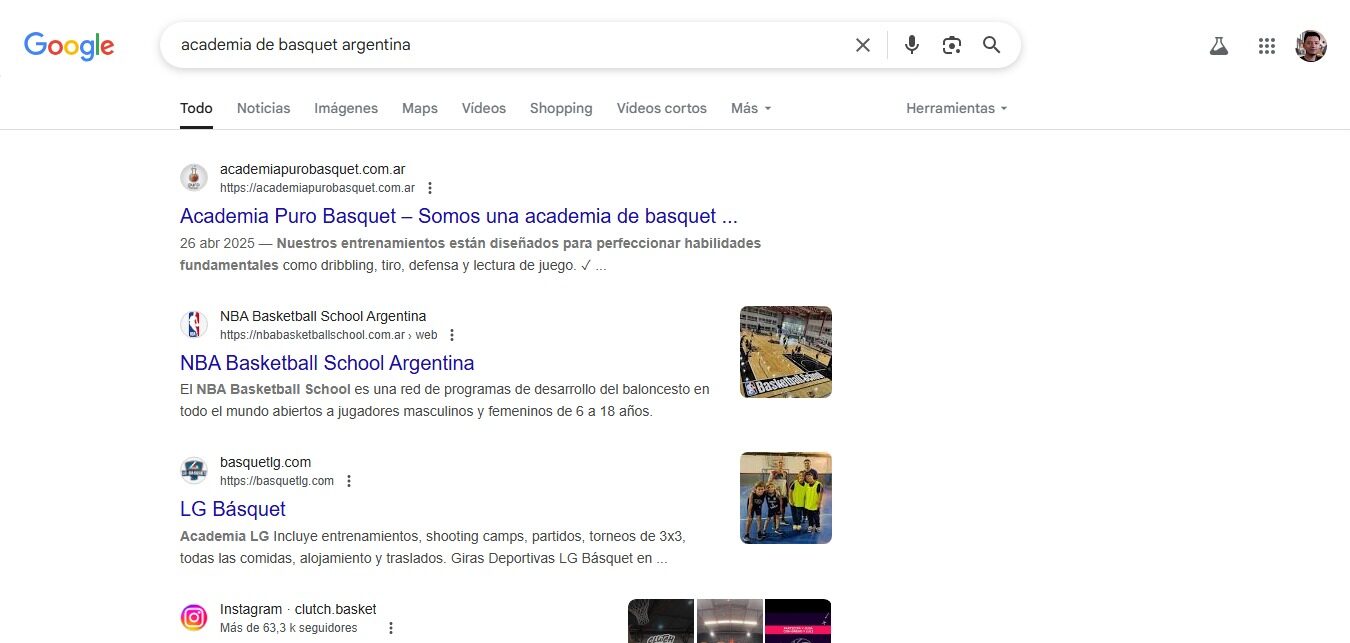Screen dimensions: 1350x643
Task: Open LG Básquet team photo thumbnail
Action: point(786,498)
